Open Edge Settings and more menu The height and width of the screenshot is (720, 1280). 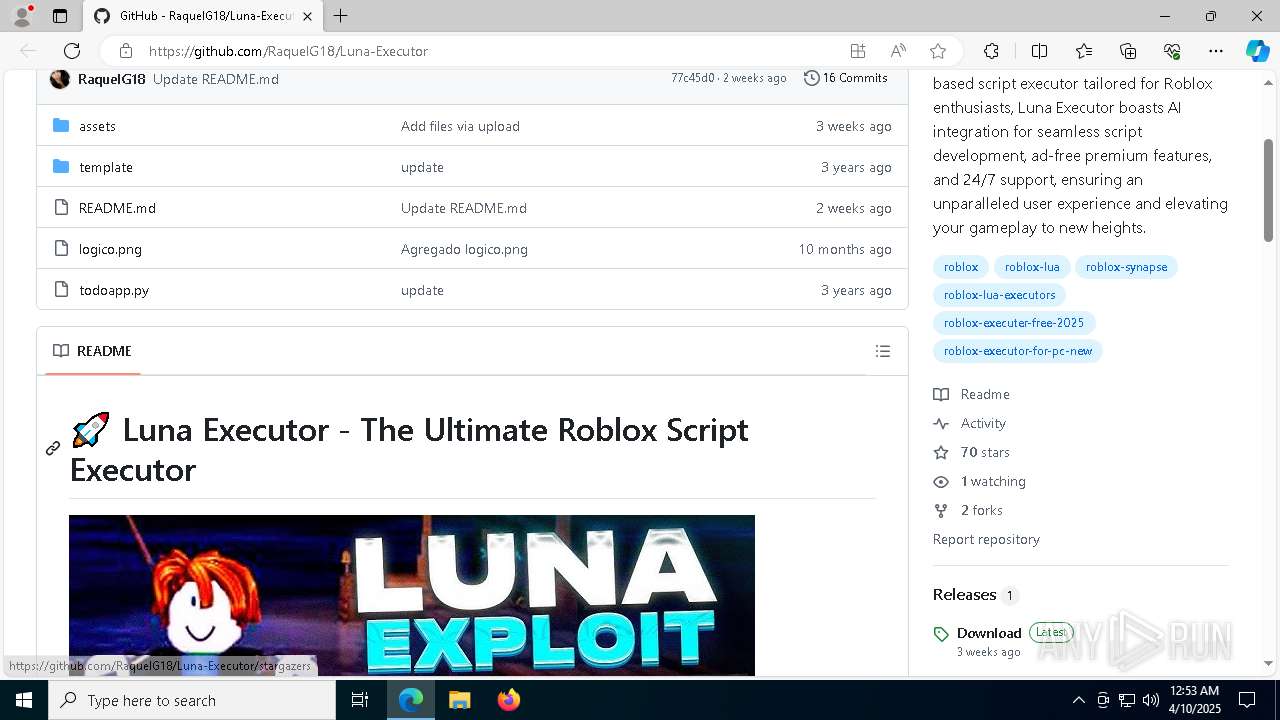pos(1216,51)
